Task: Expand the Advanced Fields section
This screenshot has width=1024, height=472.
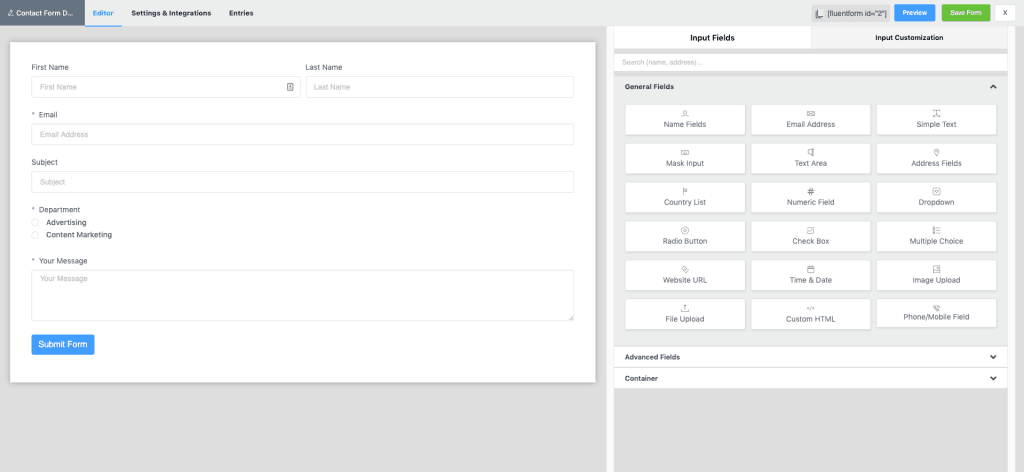Action: point(810,357)
